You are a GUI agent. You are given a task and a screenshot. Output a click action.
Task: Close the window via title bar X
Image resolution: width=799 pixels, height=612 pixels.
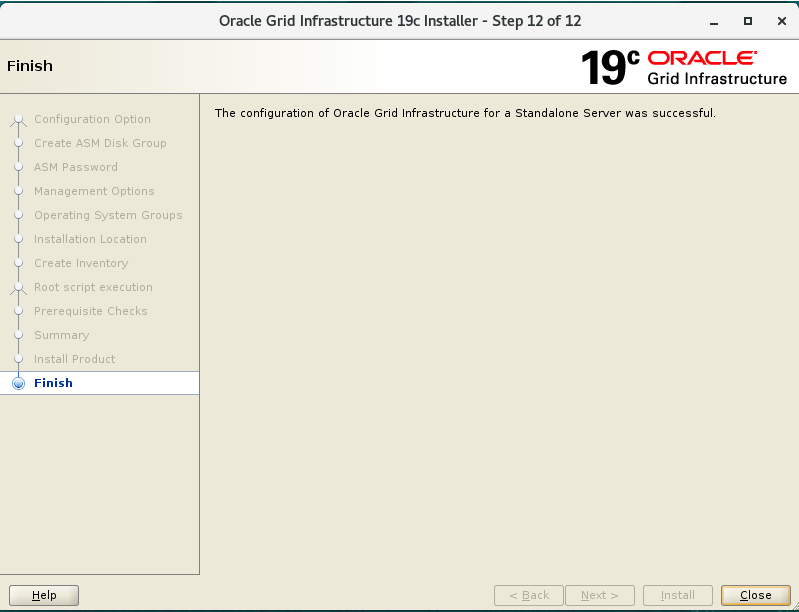(x=782, y=21)
